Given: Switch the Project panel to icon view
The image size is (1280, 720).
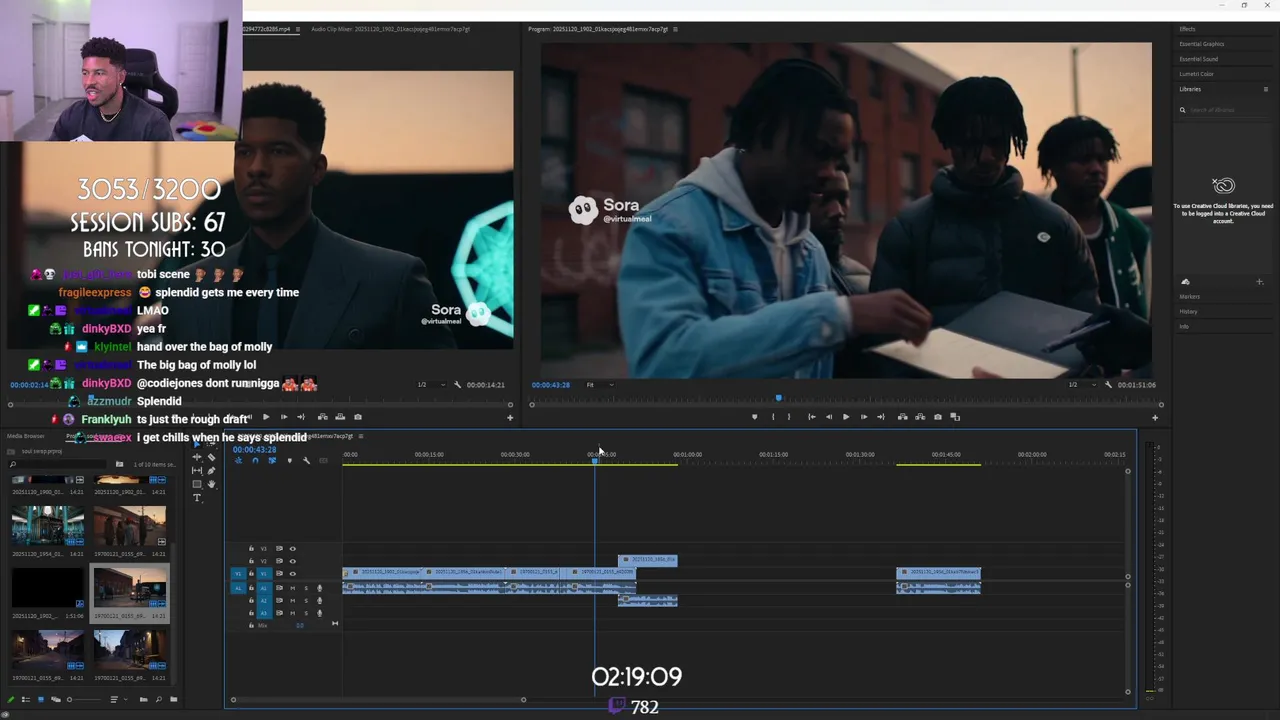Looking at the screenshot, I should 41,699.
